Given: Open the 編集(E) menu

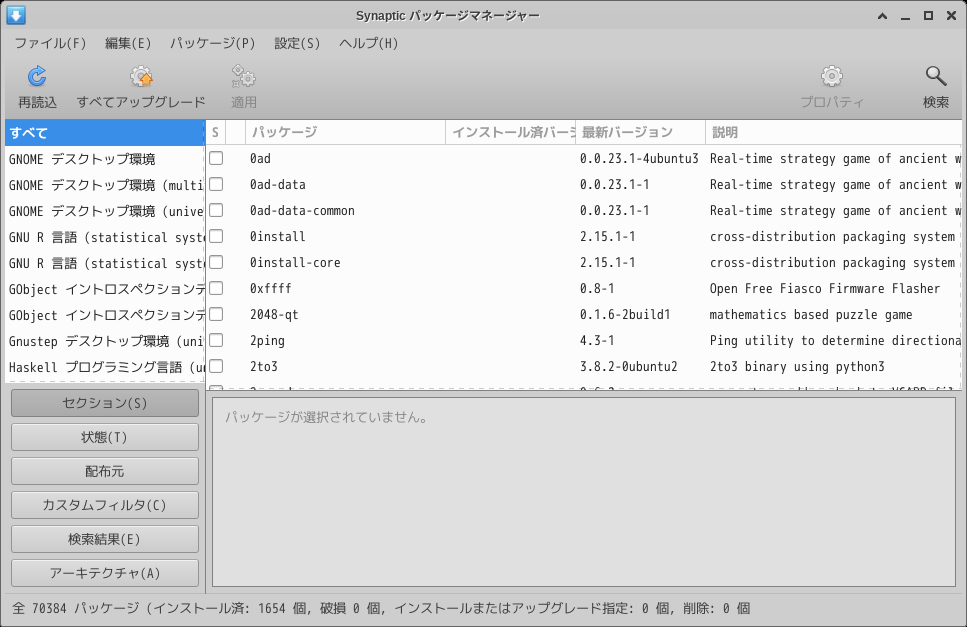Looking at the screenshot, I should pos(128,43).
